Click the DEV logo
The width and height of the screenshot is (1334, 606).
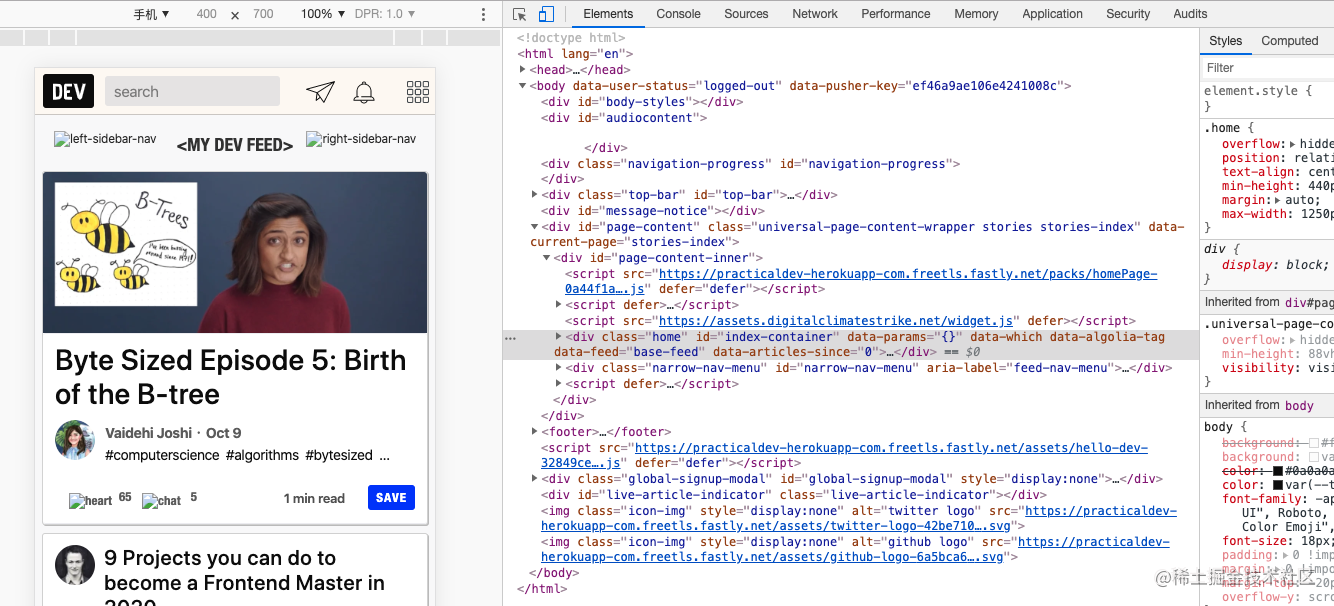(68, 91)
